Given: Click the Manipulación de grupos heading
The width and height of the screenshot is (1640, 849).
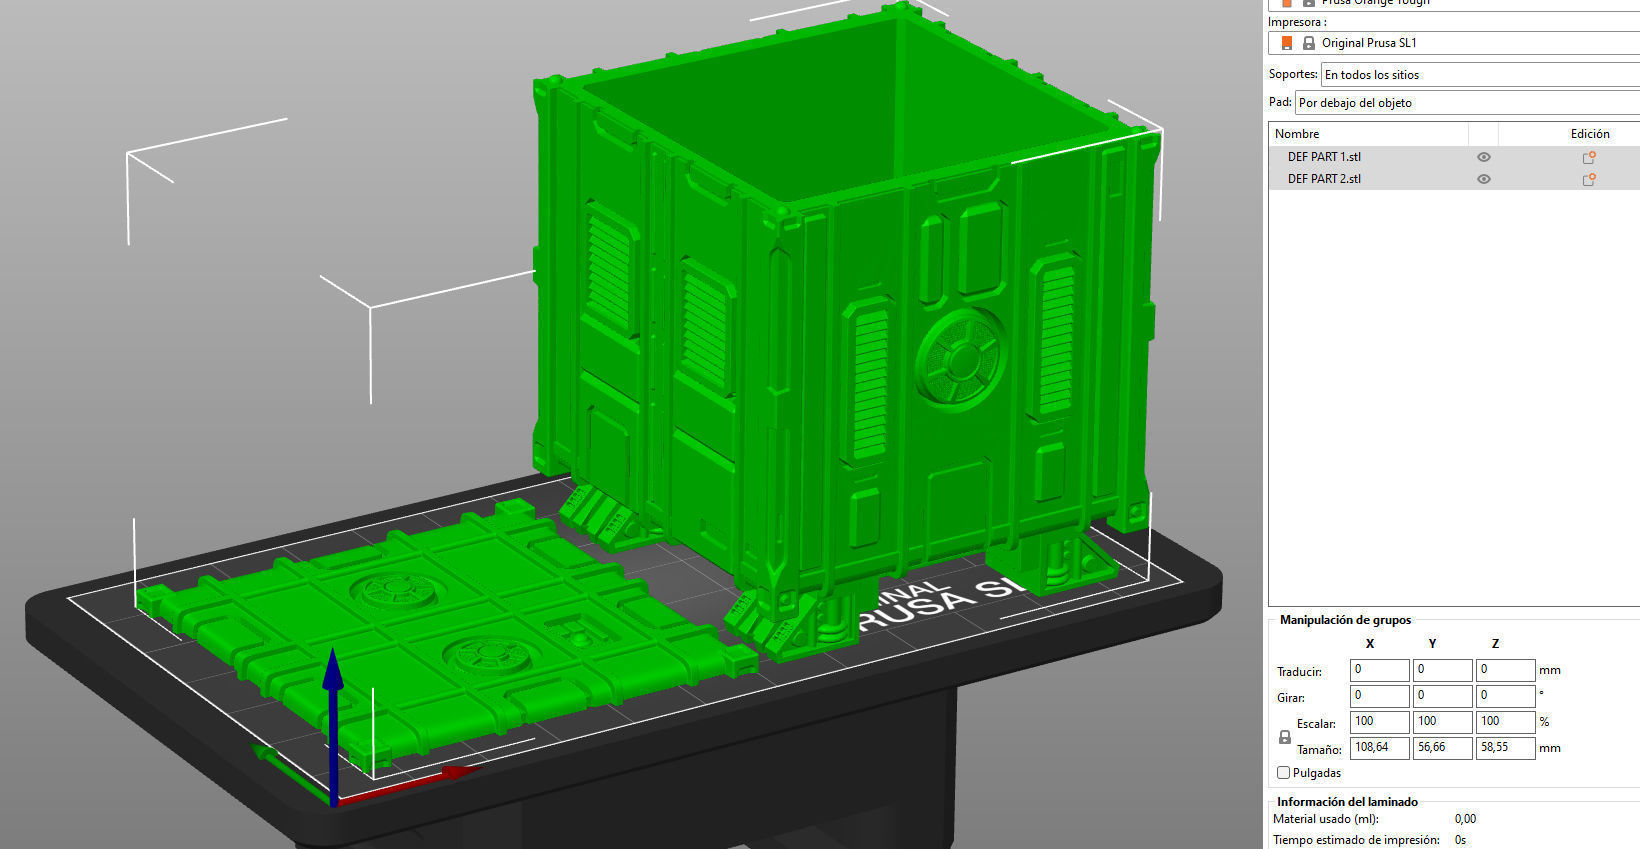Looking at the screenshot, I should click(x=1345, y=620).
